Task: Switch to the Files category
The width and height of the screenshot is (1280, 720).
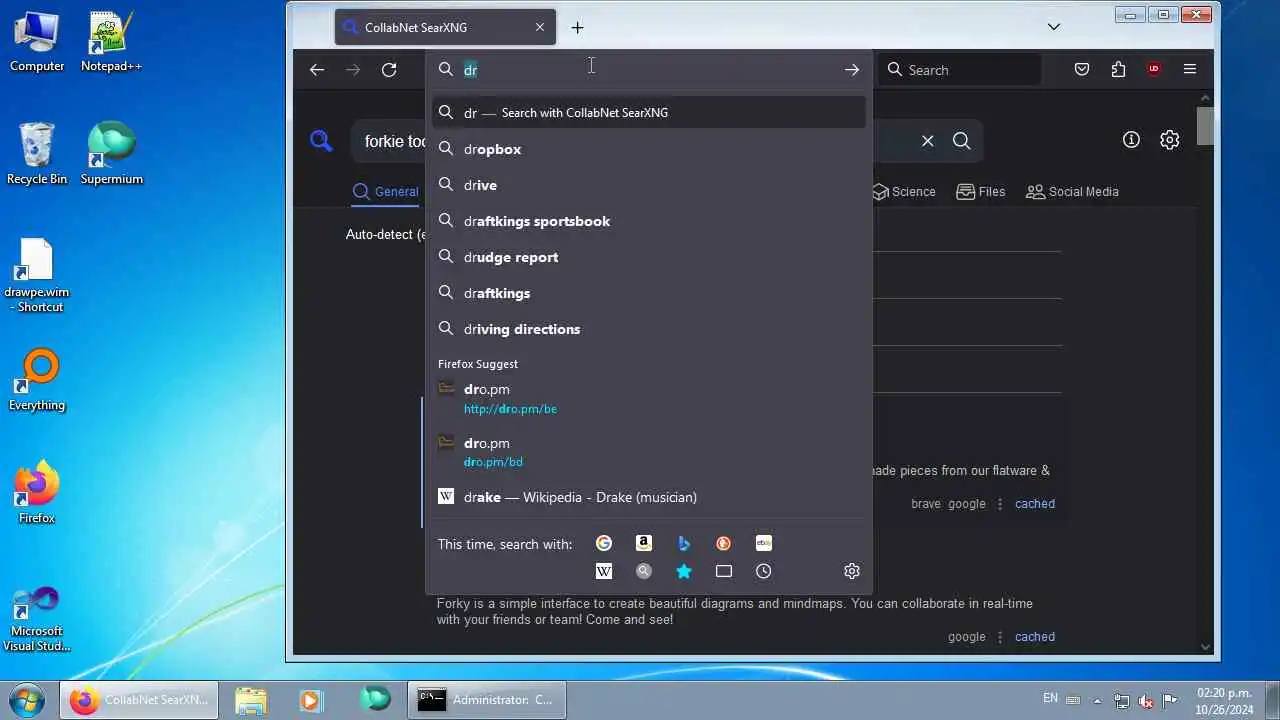Action: pyautogui.click(x=981, y=192)
